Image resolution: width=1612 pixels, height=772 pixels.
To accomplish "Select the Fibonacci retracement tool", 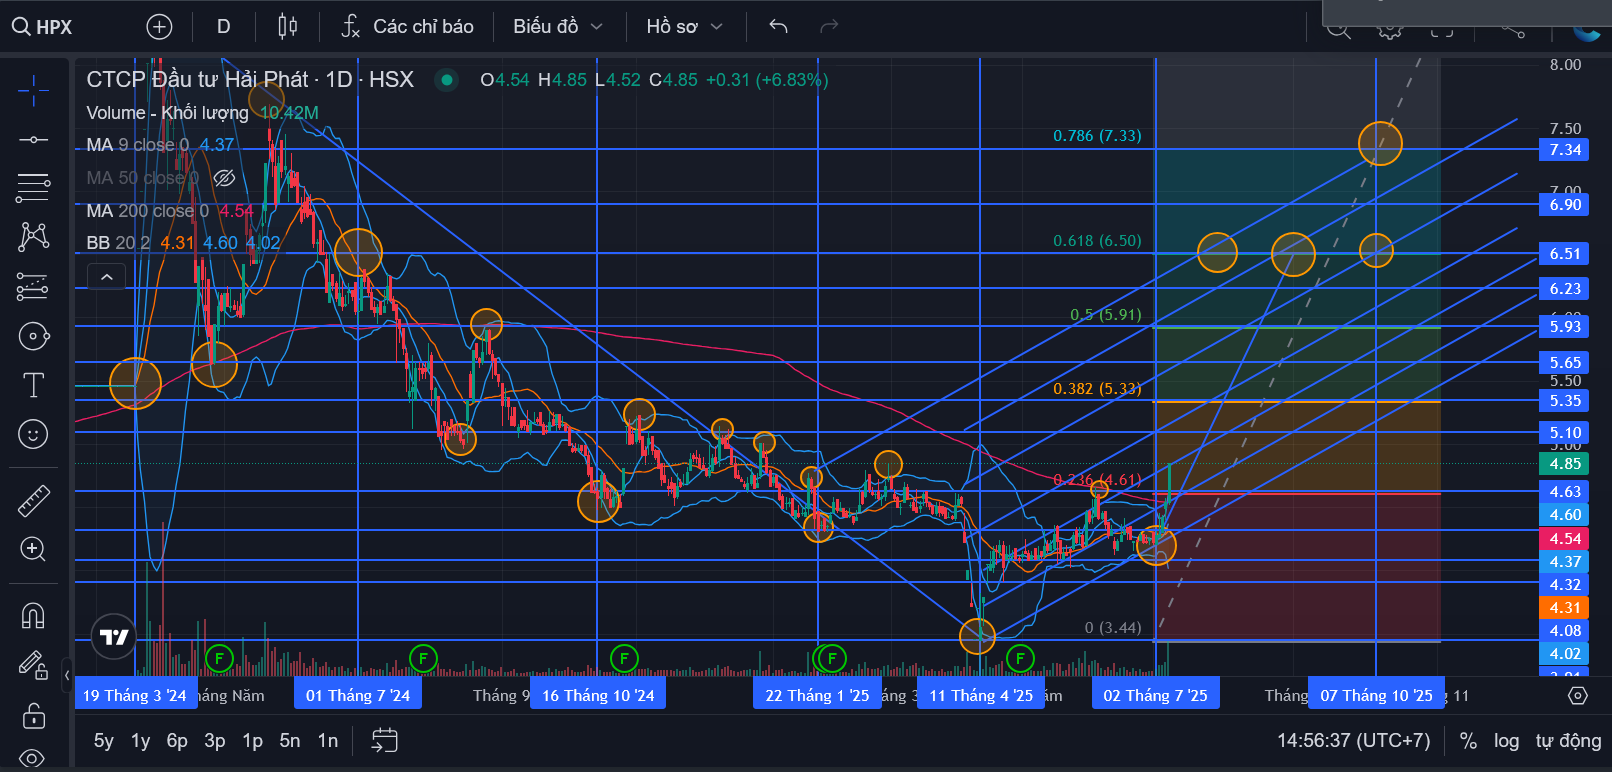I will 33,187.
